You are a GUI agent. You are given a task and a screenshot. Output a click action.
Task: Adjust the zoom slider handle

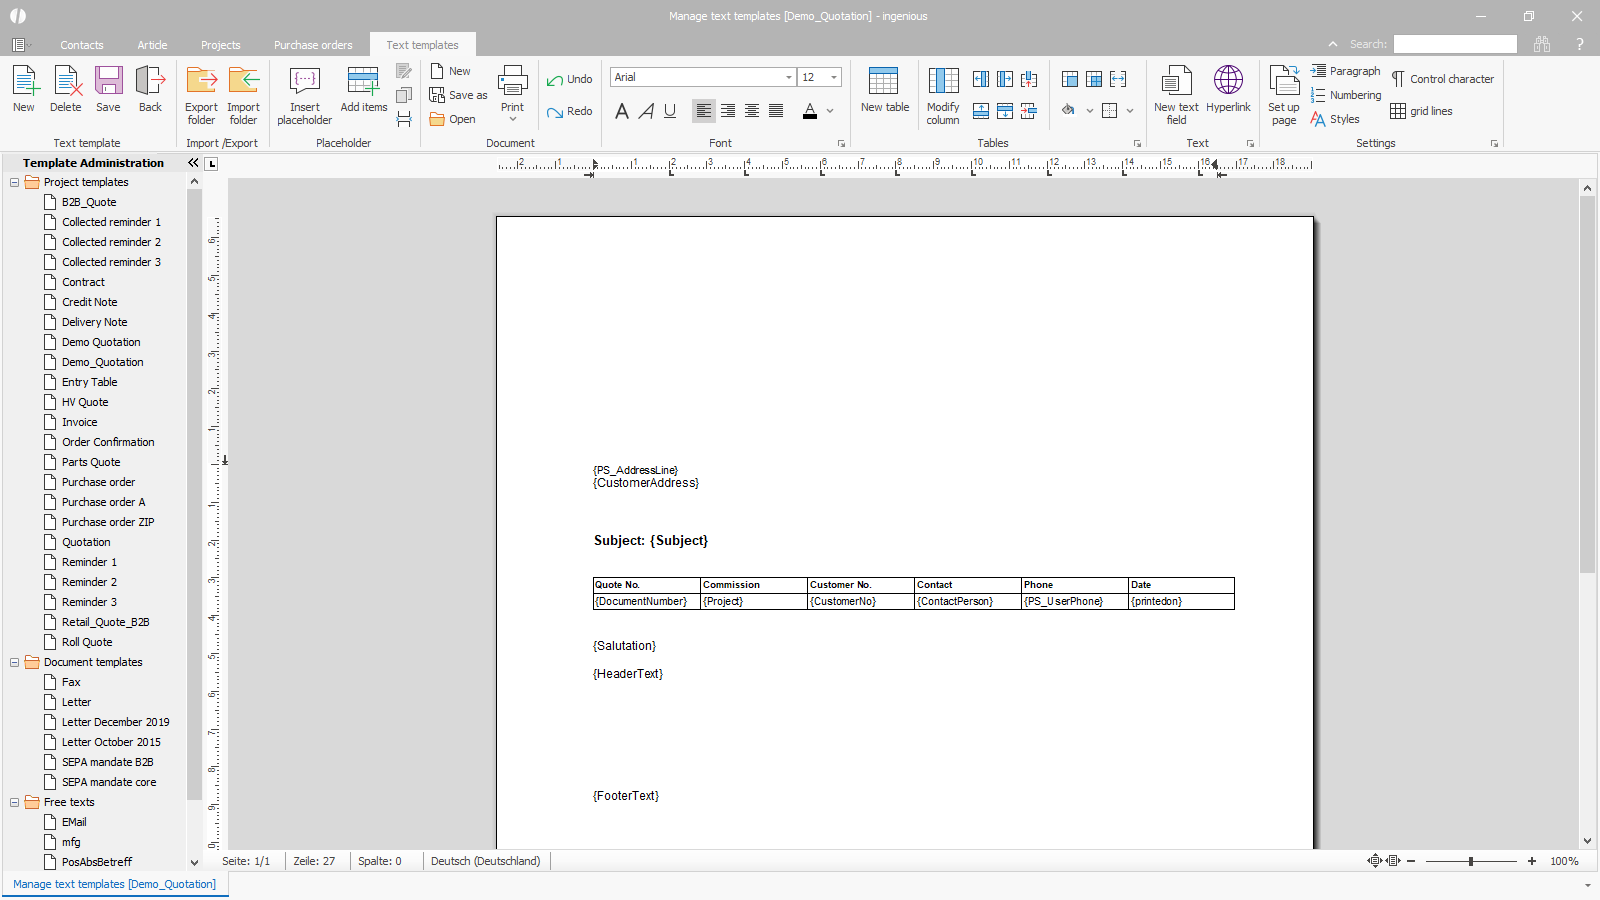tap(1470, 861)
